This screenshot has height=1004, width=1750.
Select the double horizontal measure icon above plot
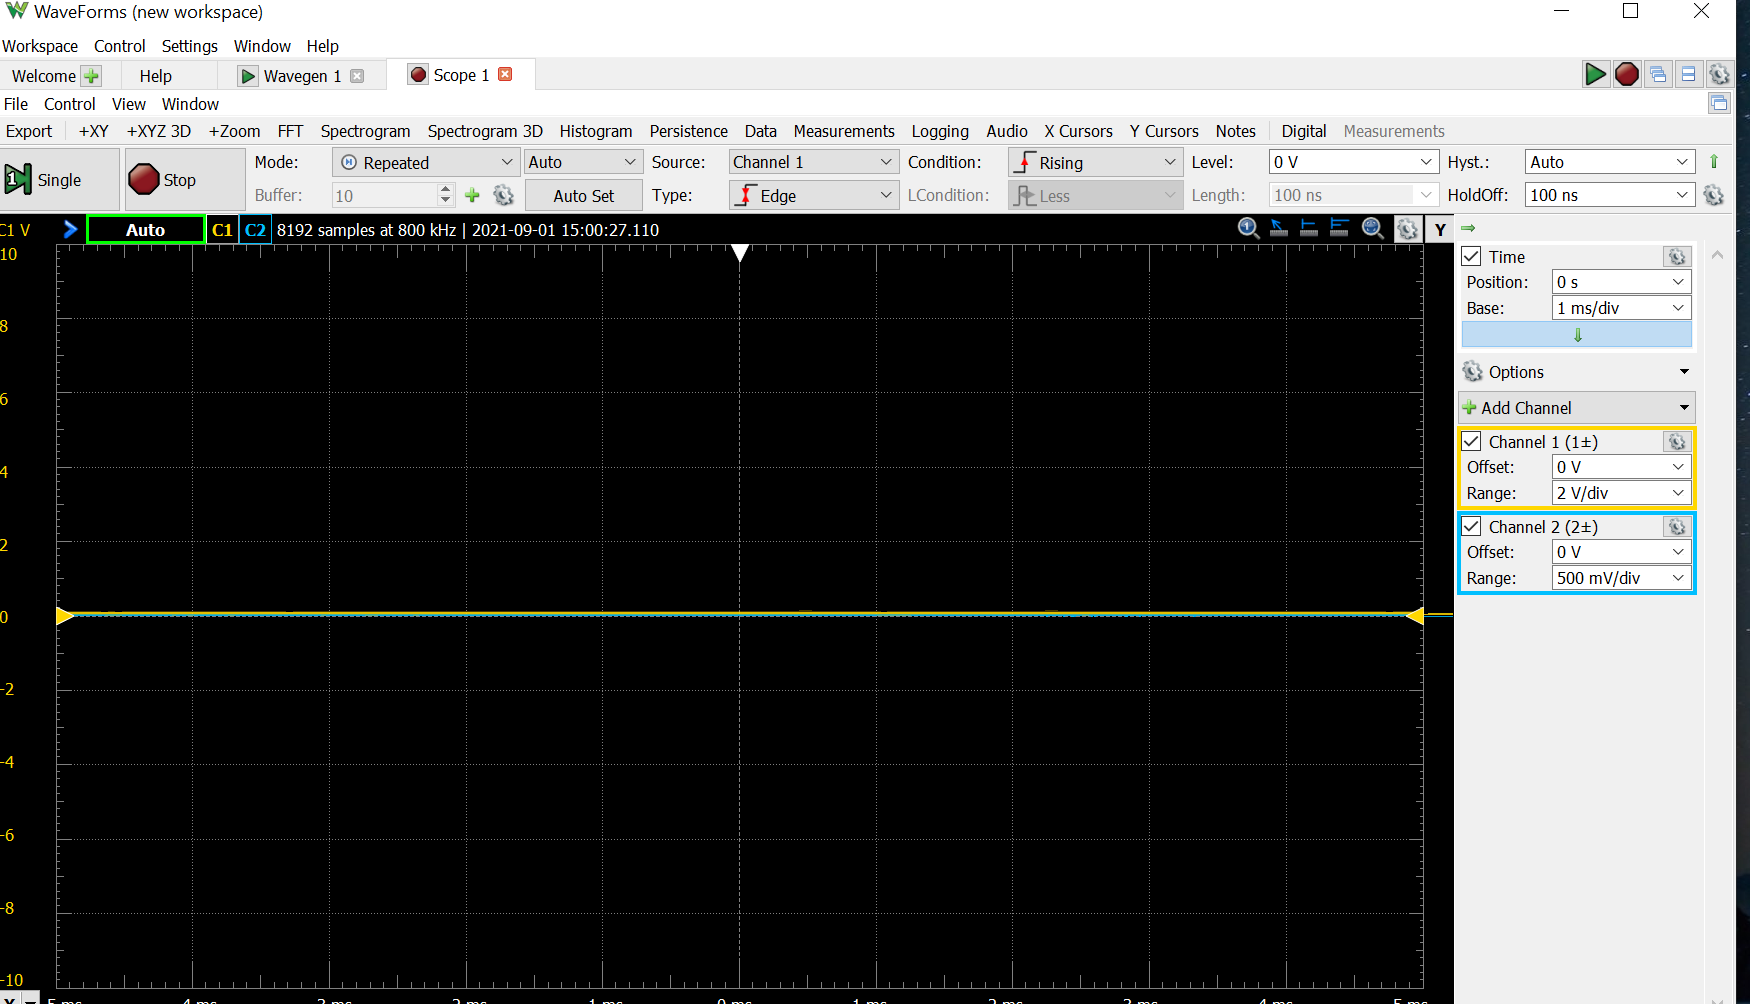click(1339, 229)
